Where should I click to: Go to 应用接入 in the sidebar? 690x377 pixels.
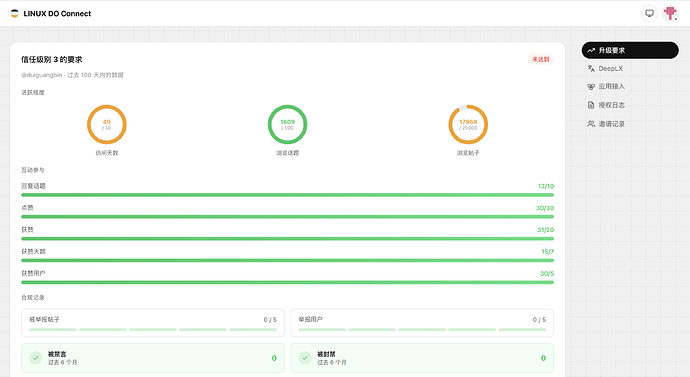point(630,87)
